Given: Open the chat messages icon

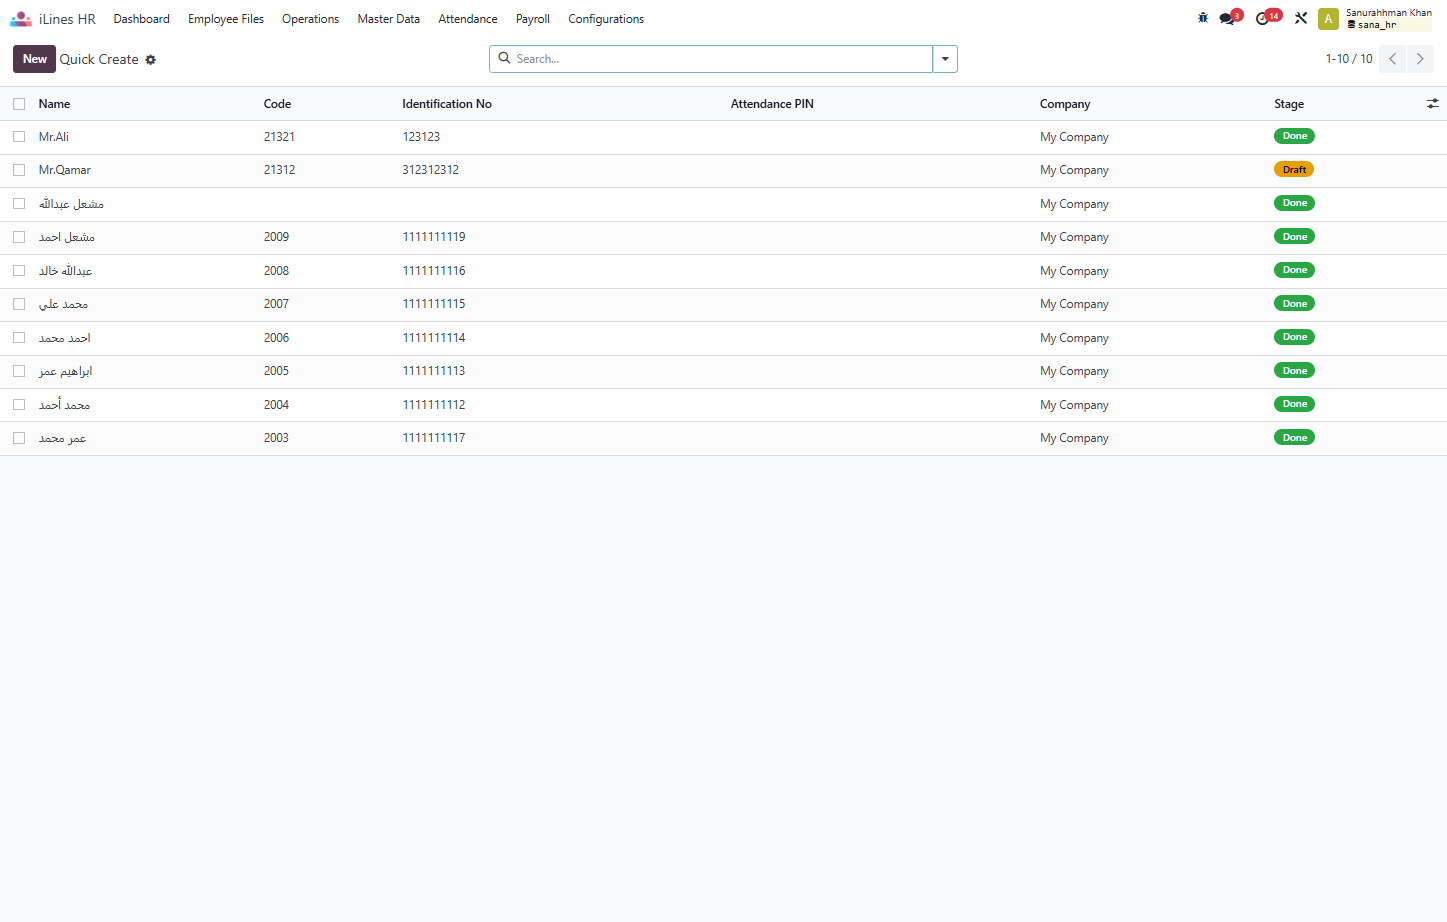Looking at the screenshot, I should [x=1229, y=18].
